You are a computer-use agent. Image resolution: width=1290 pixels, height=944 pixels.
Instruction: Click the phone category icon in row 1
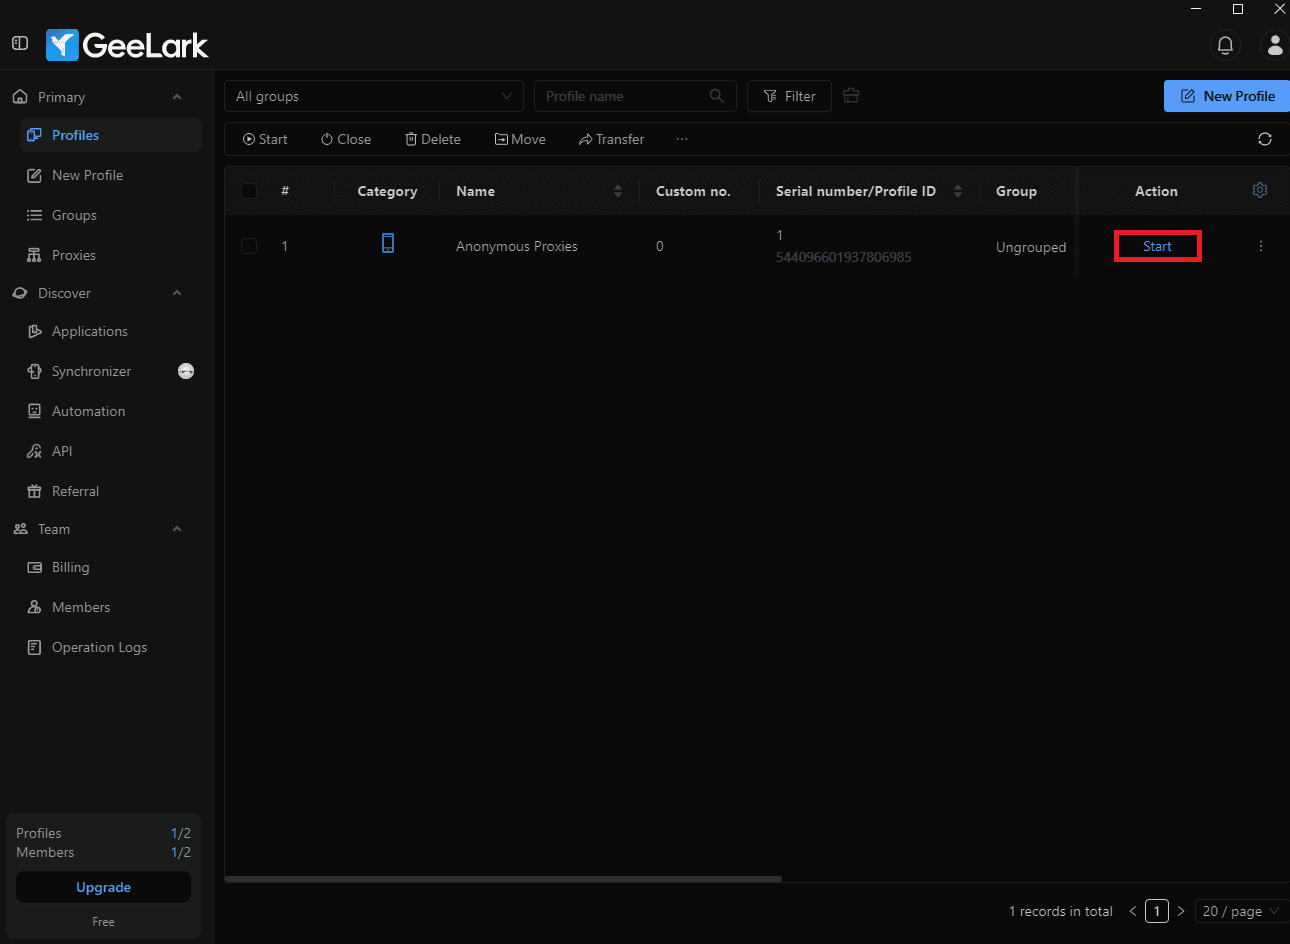pyautogui.click(x=388, y=243)
